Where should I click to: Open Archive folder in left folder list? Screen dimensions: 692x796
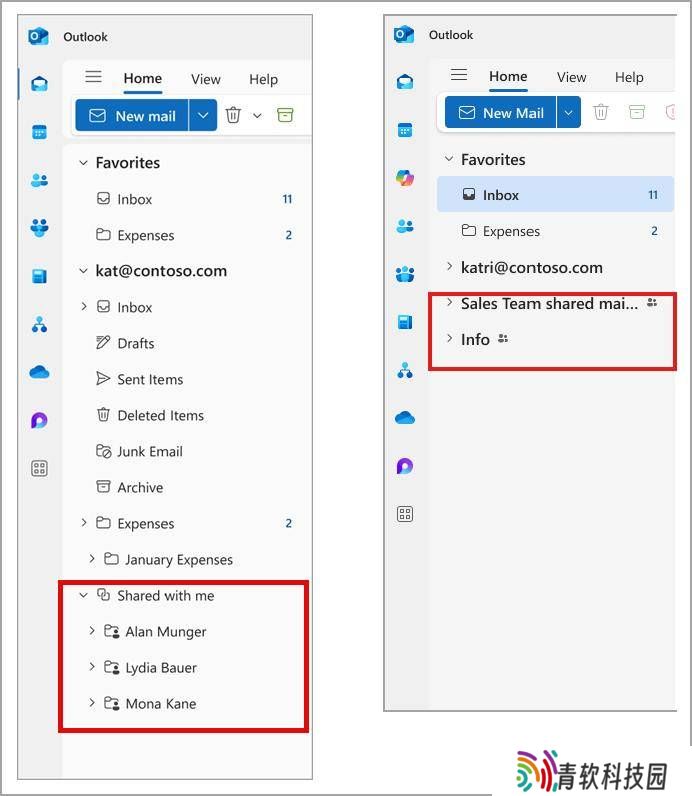(129, 487)
